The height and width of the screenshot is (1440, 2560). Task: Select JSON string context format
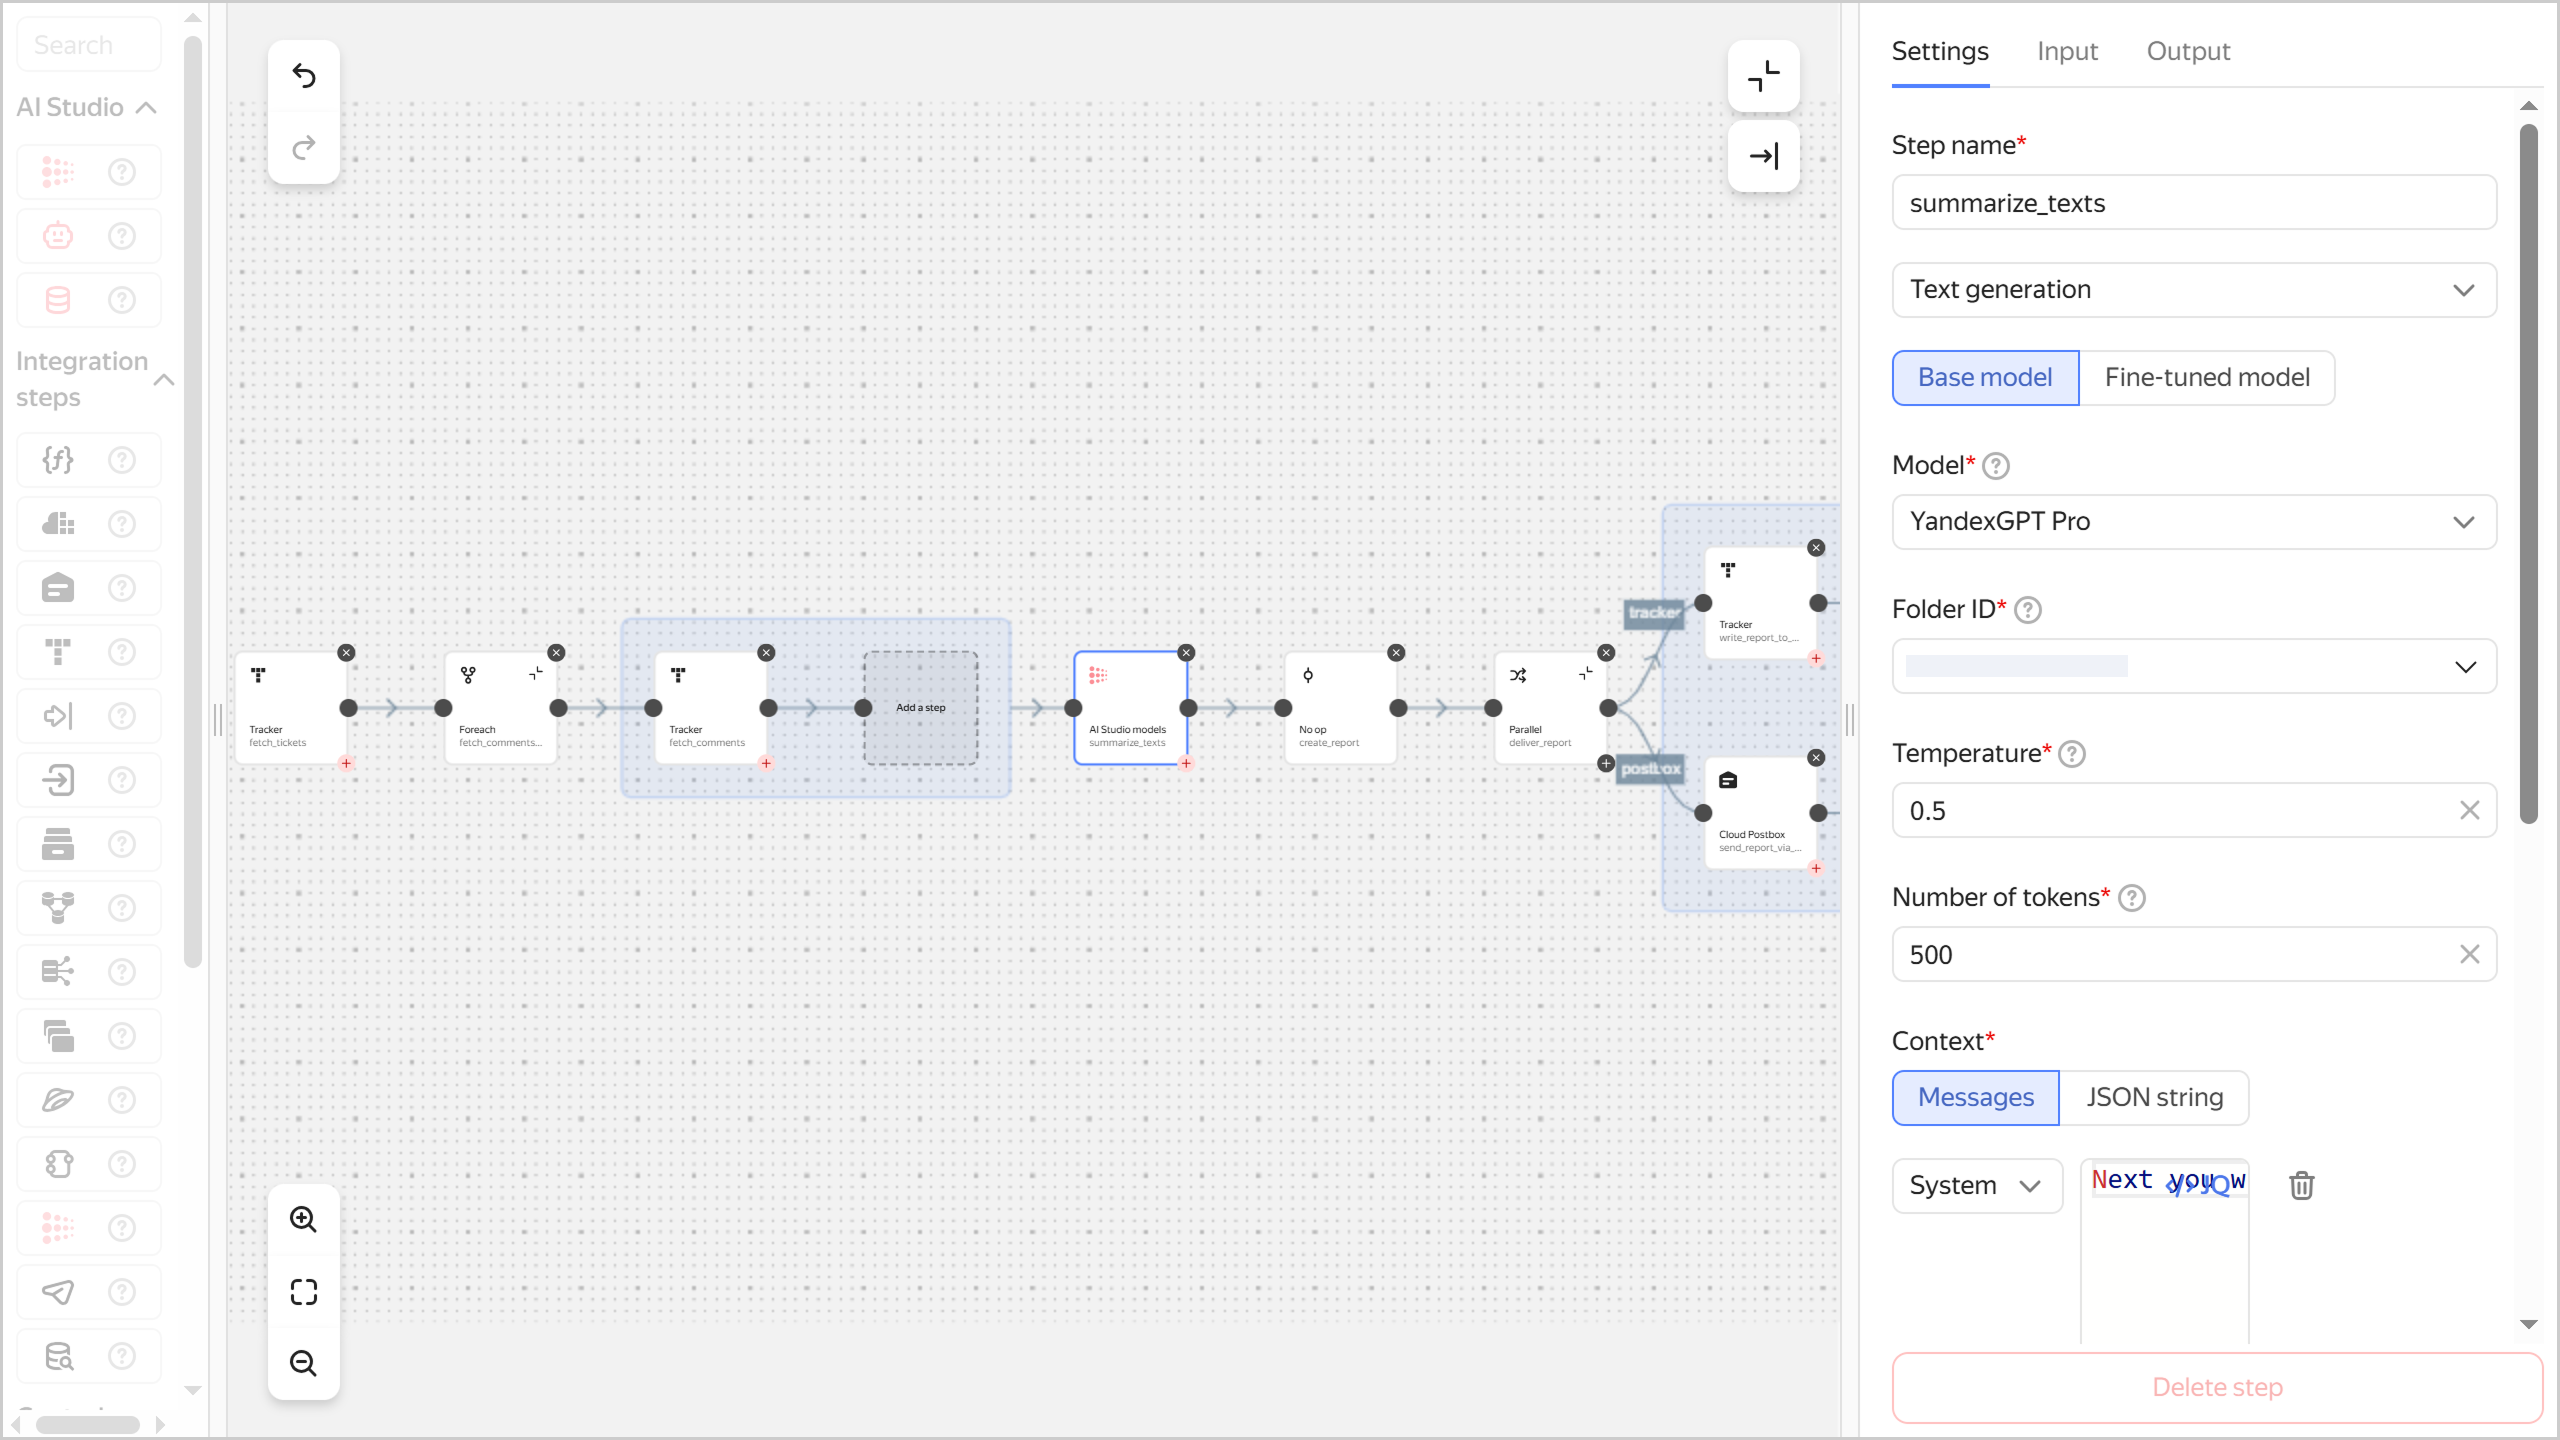pyautogui.click(x=2154, y=1097)
